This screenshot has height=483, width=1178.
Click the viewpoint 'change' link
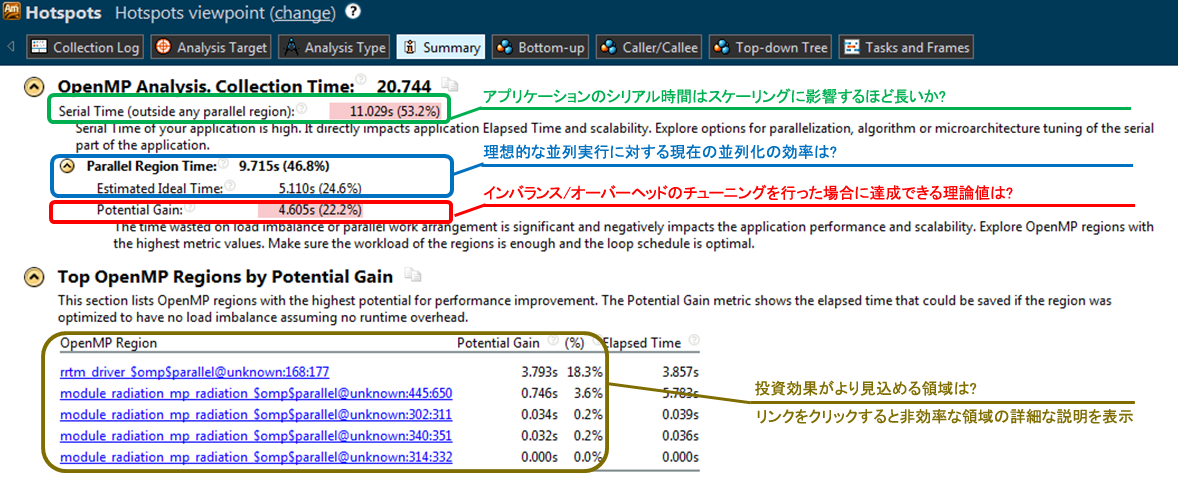304,14
